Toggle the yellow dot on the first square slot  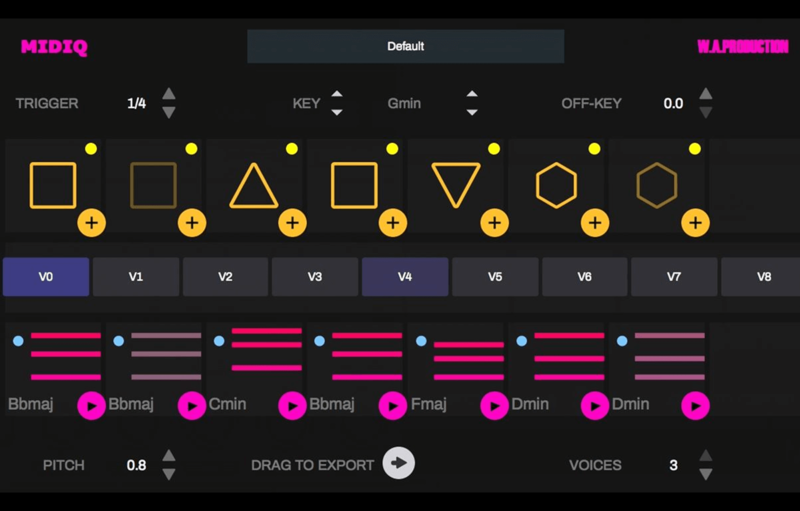(91, 149)
